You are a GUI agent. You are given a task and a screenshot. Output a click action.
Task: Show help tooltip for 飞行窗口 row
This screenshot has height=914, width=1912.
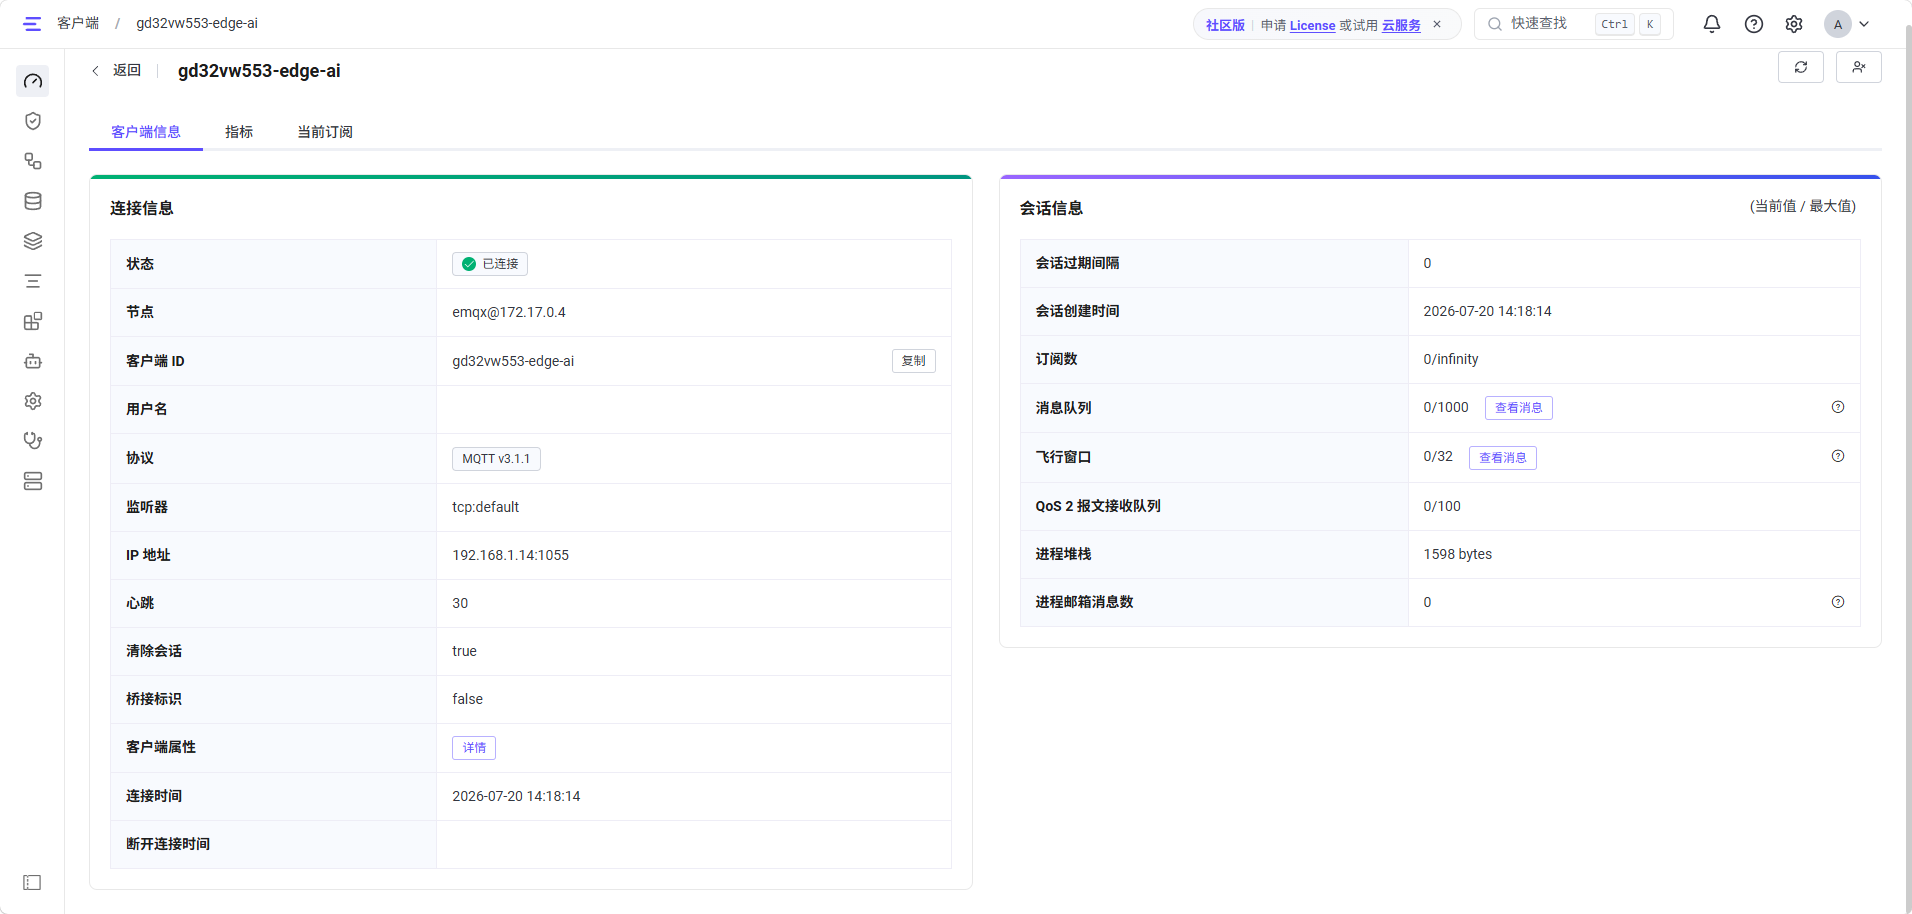[1838, 456]
